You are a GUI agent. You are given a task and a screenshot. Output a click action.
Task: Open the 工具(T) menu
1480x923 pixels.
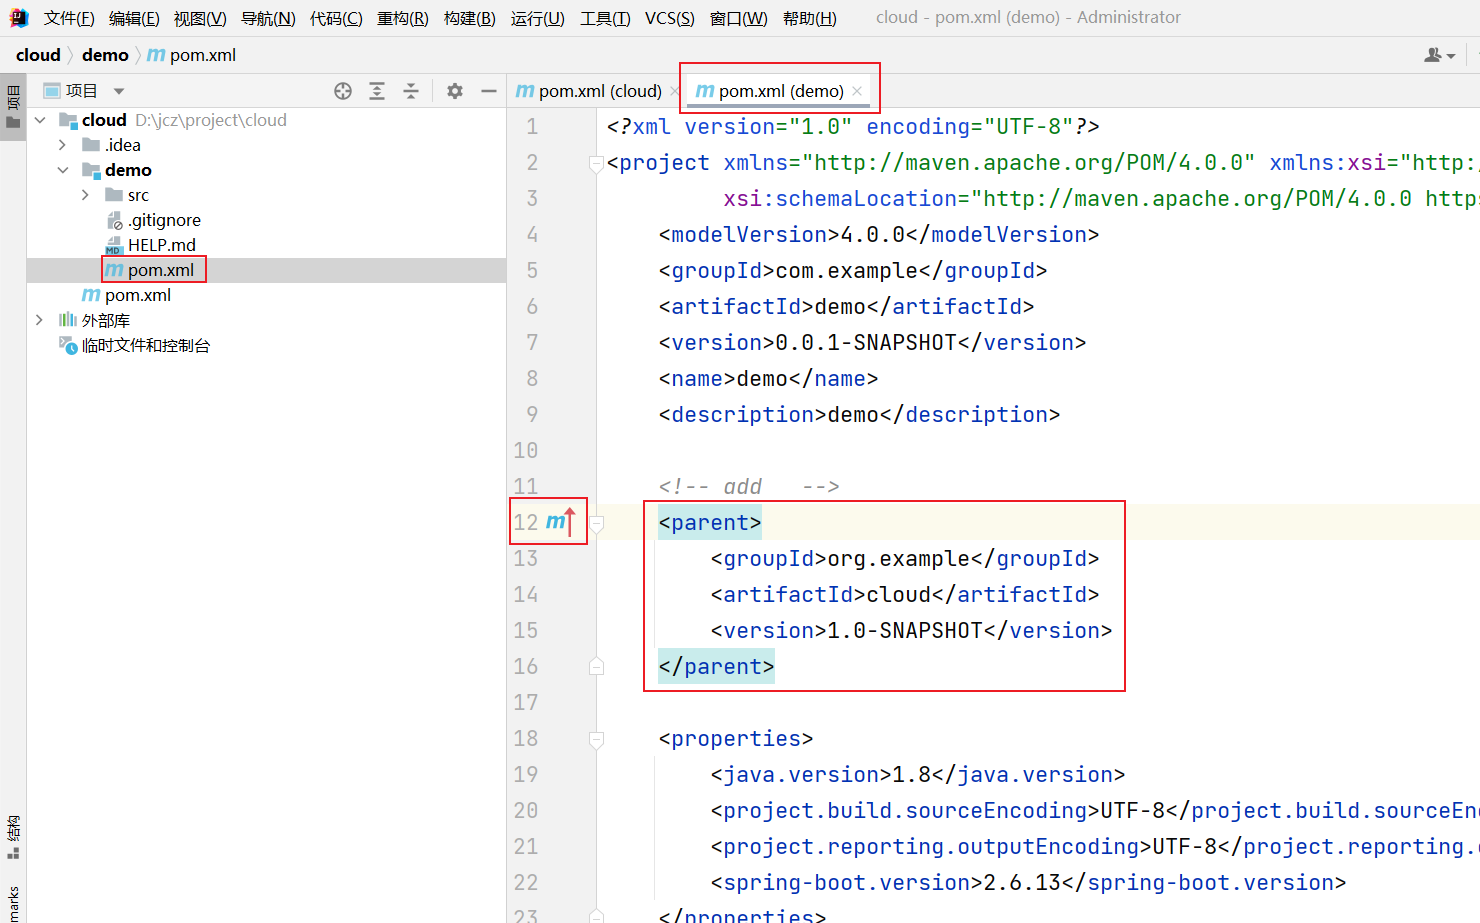click(x=605, y=18)
